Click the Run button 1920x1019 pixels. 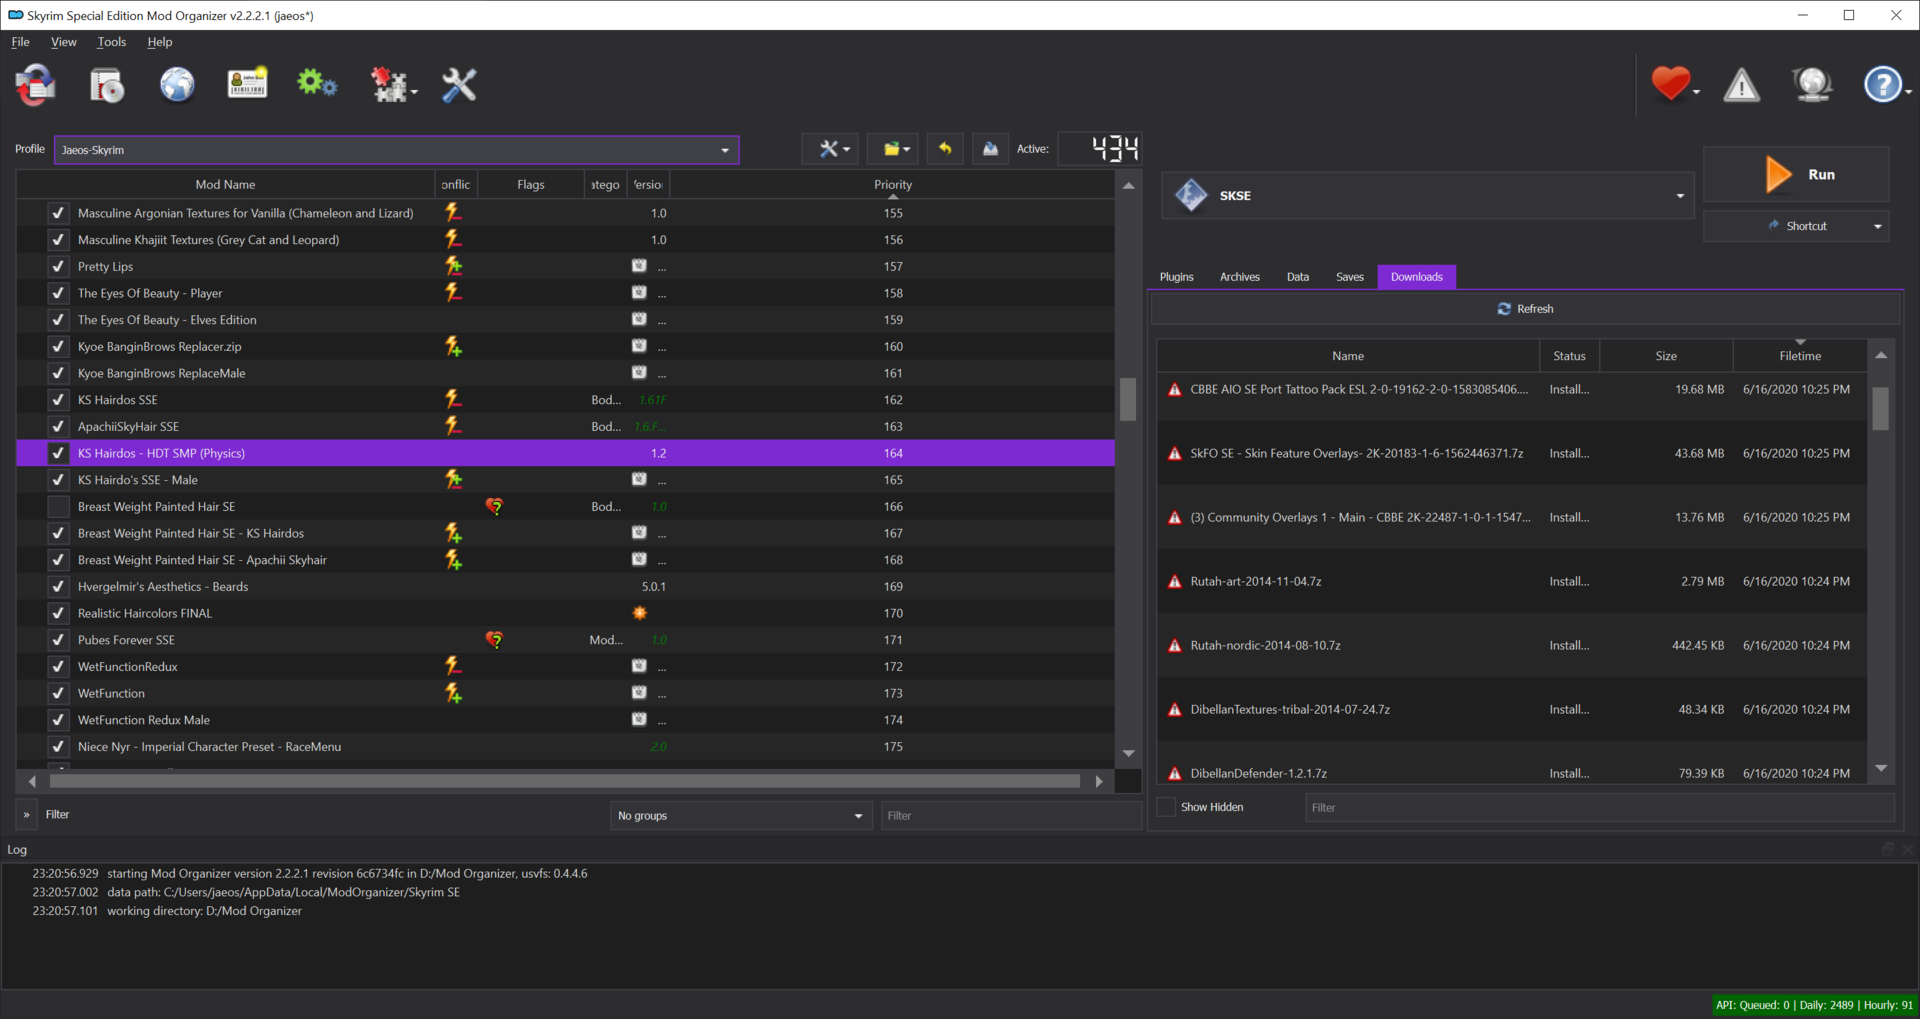[1796, 174]
